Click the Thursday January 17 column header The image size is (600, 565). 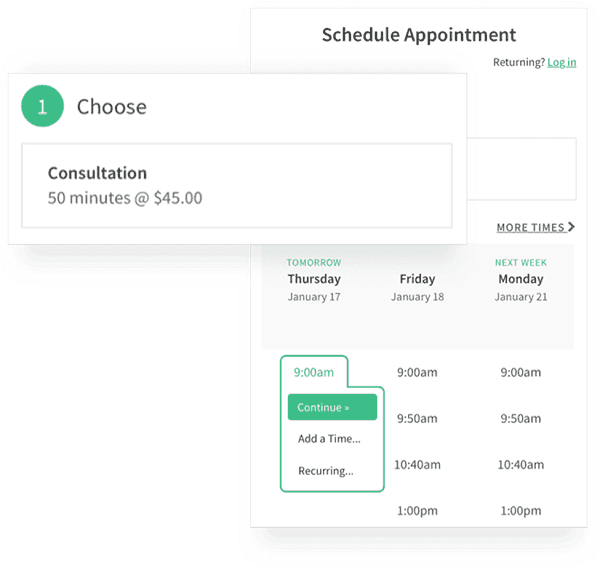(x=314, y=286)
